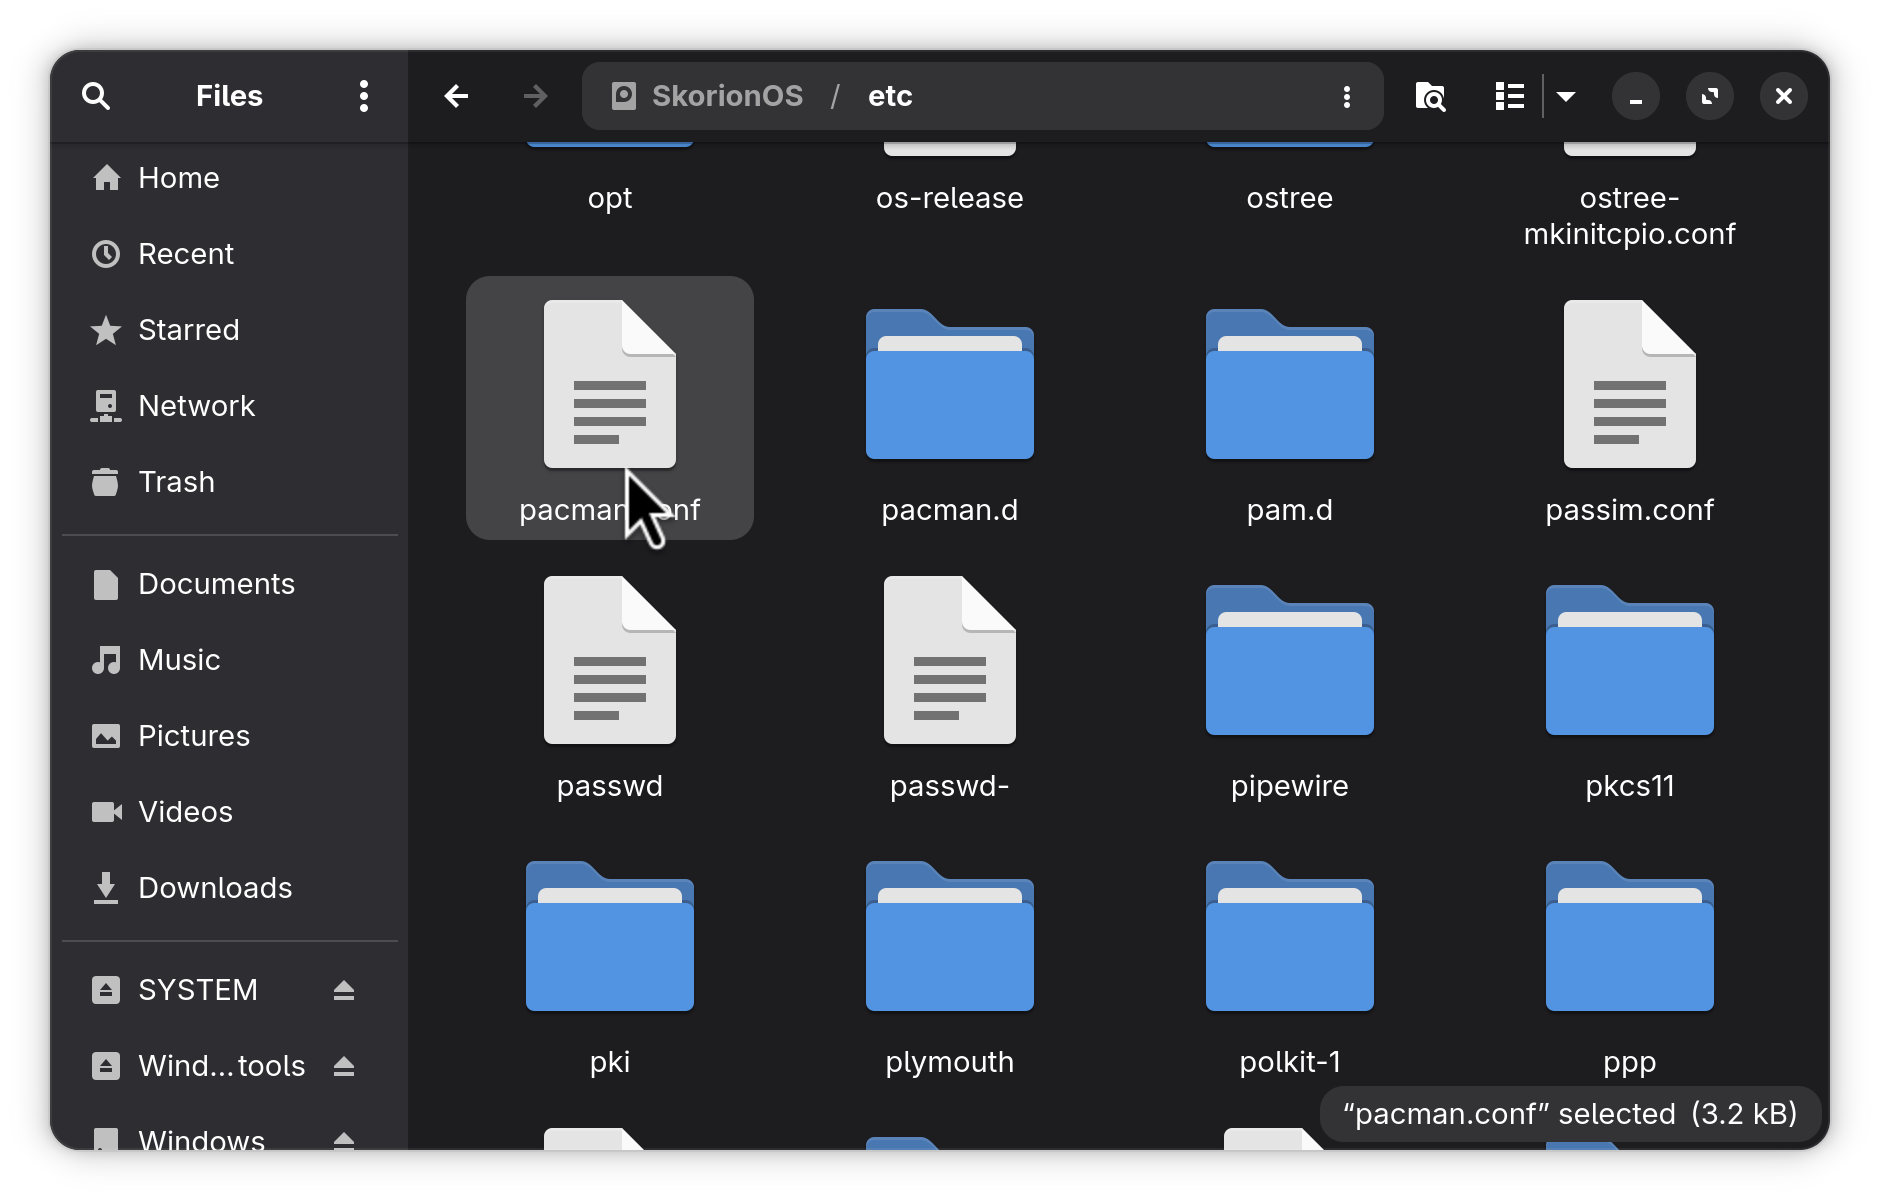Viewport: 1880px width, 1200px height.
Task: Open the Downloads folder in sidebar
Action: pos(214,888)
